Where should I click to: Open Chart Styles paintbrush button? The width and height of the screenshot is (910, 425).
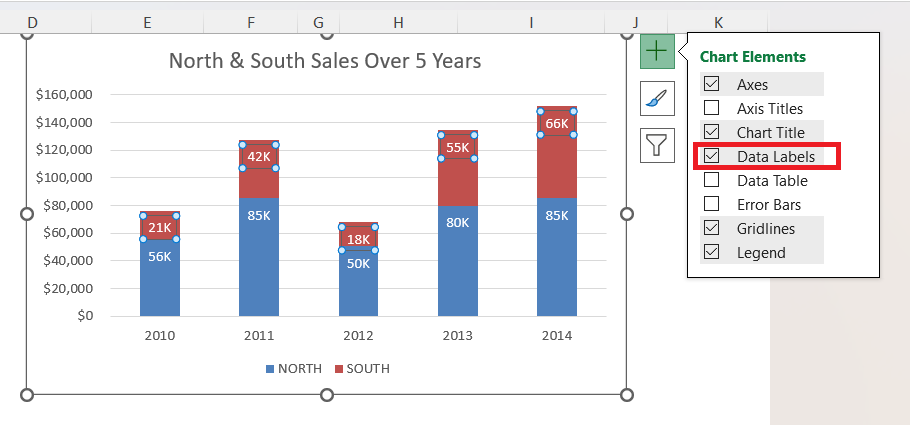click(x=657, y=98)
